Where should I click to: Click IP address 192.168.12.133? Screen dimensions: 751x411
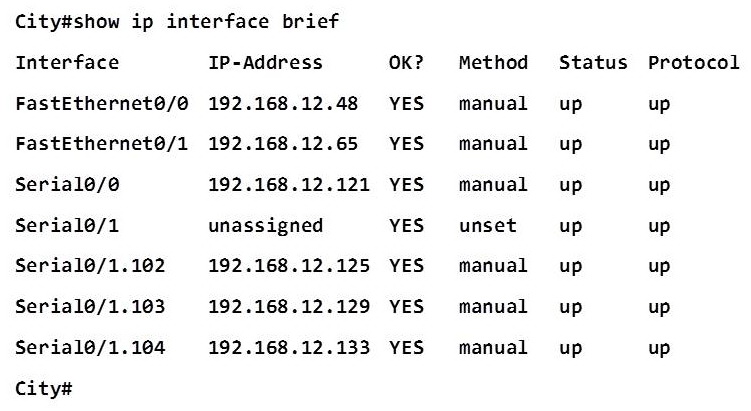point(289,347)
